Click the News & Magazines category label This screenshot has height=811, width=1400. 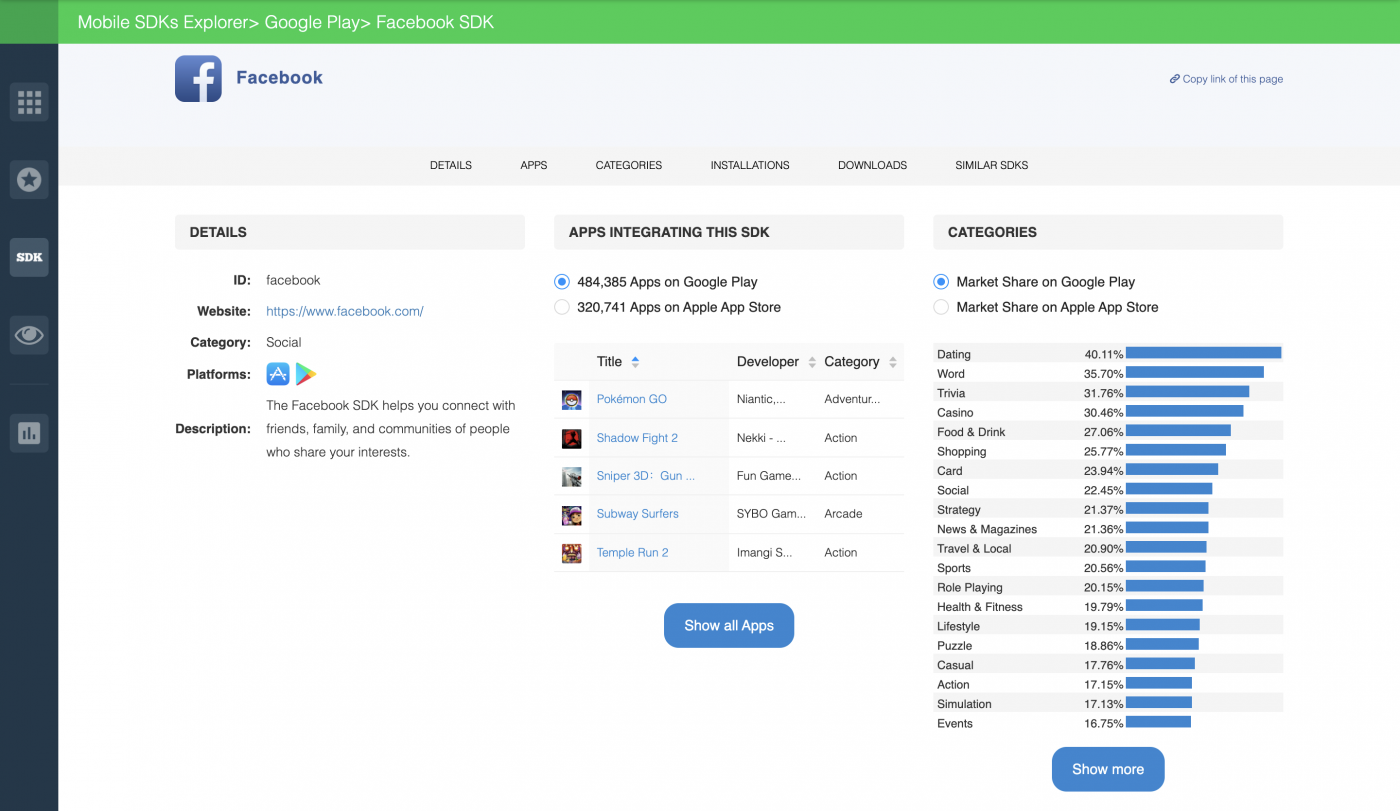(x=987, y=529)
